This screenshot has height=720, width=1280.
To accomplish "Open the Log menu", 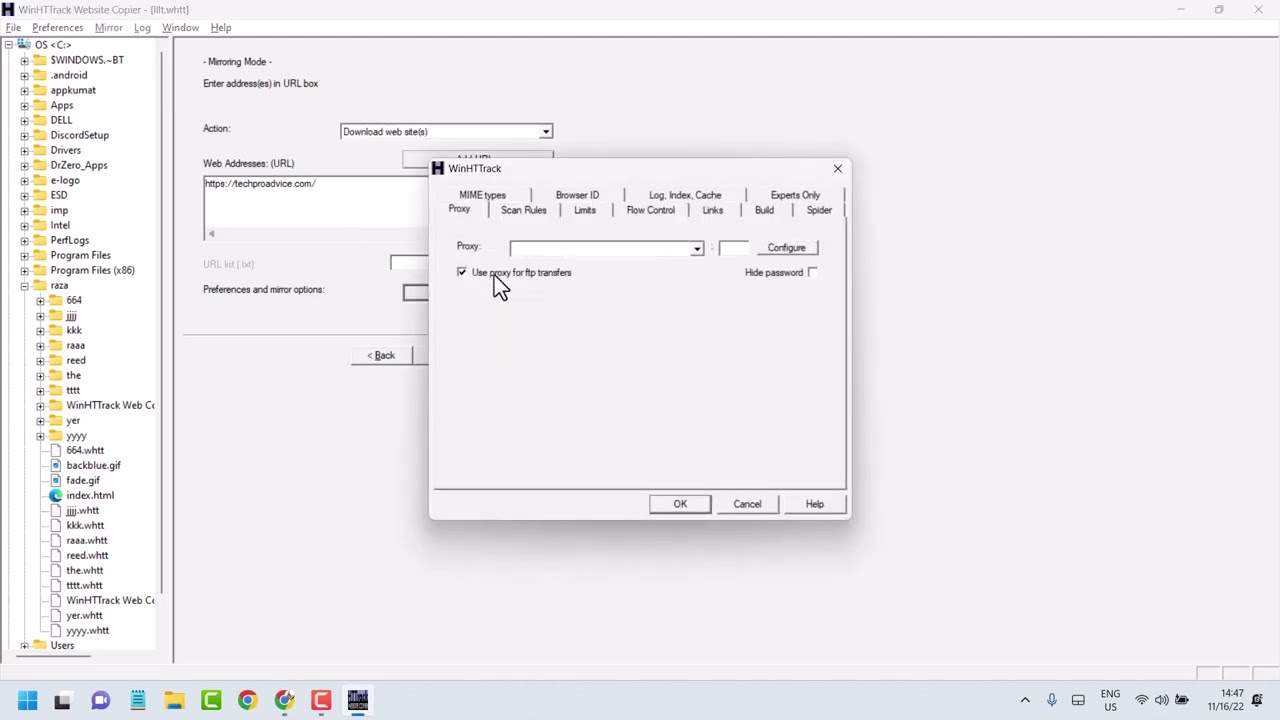I will tap(142, 28).
